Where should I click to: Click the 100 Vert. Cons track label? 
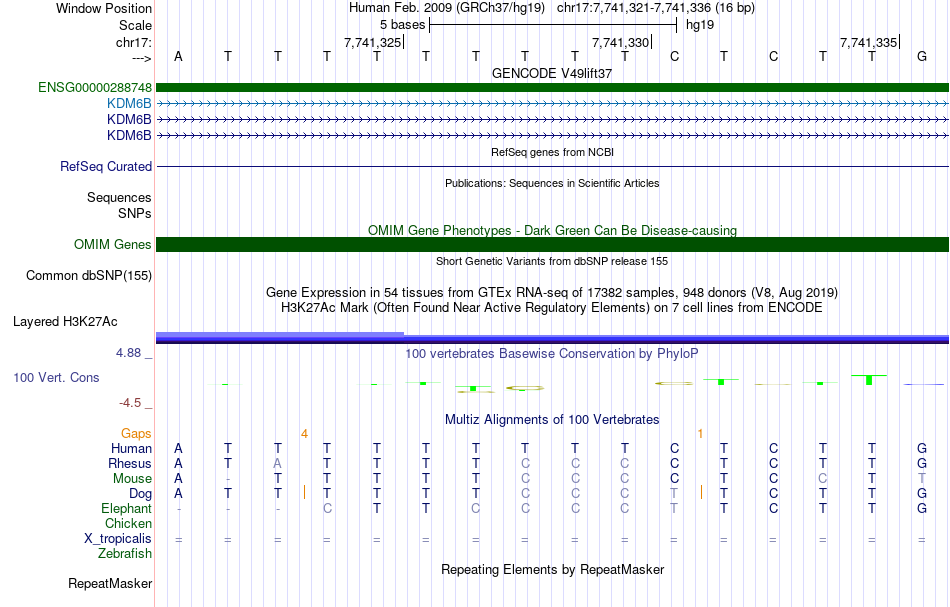coord(56,377)
